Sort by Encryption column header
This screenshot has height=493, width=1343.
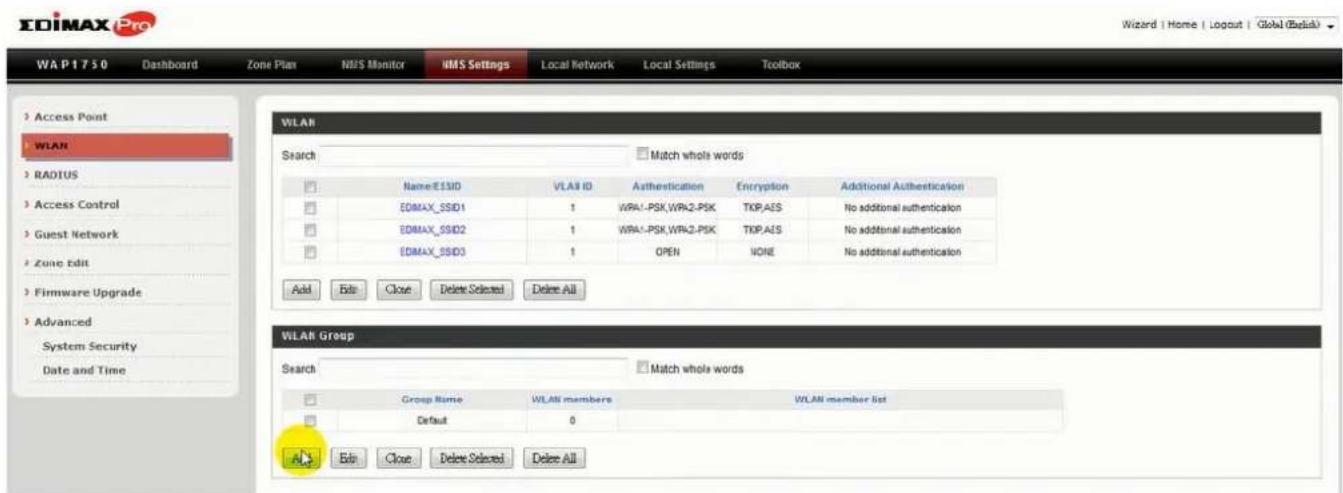763,186
